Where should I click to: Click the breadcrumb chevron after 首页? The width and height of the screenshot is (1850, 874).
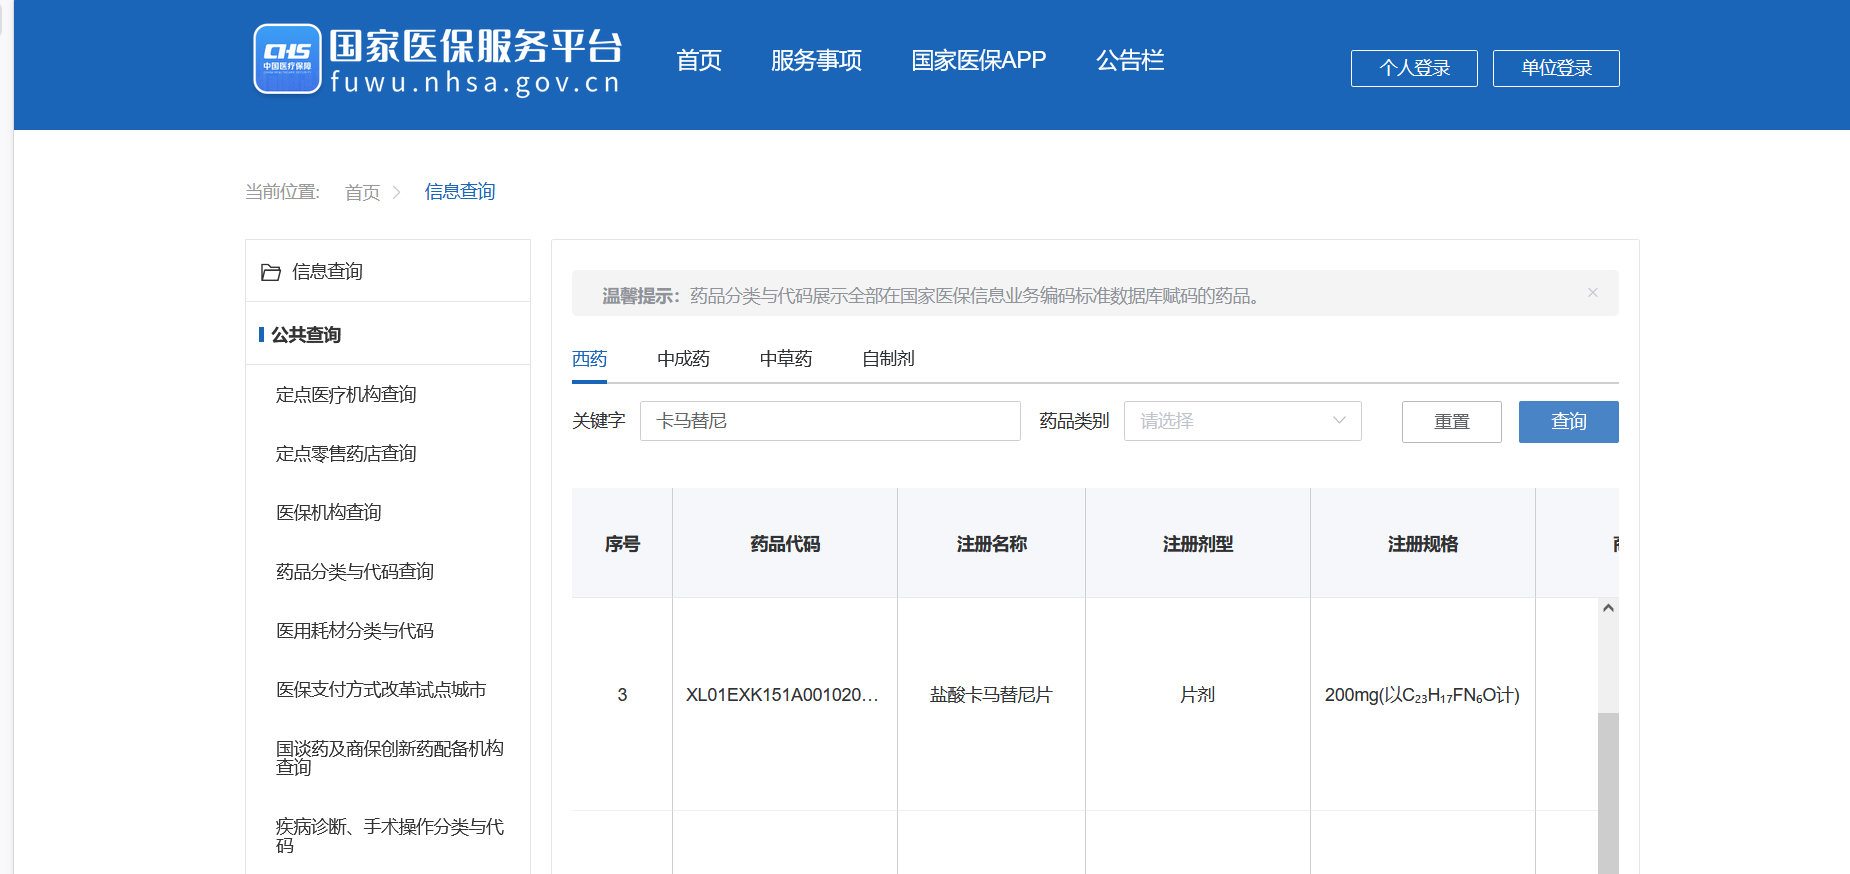click(396, 192)
